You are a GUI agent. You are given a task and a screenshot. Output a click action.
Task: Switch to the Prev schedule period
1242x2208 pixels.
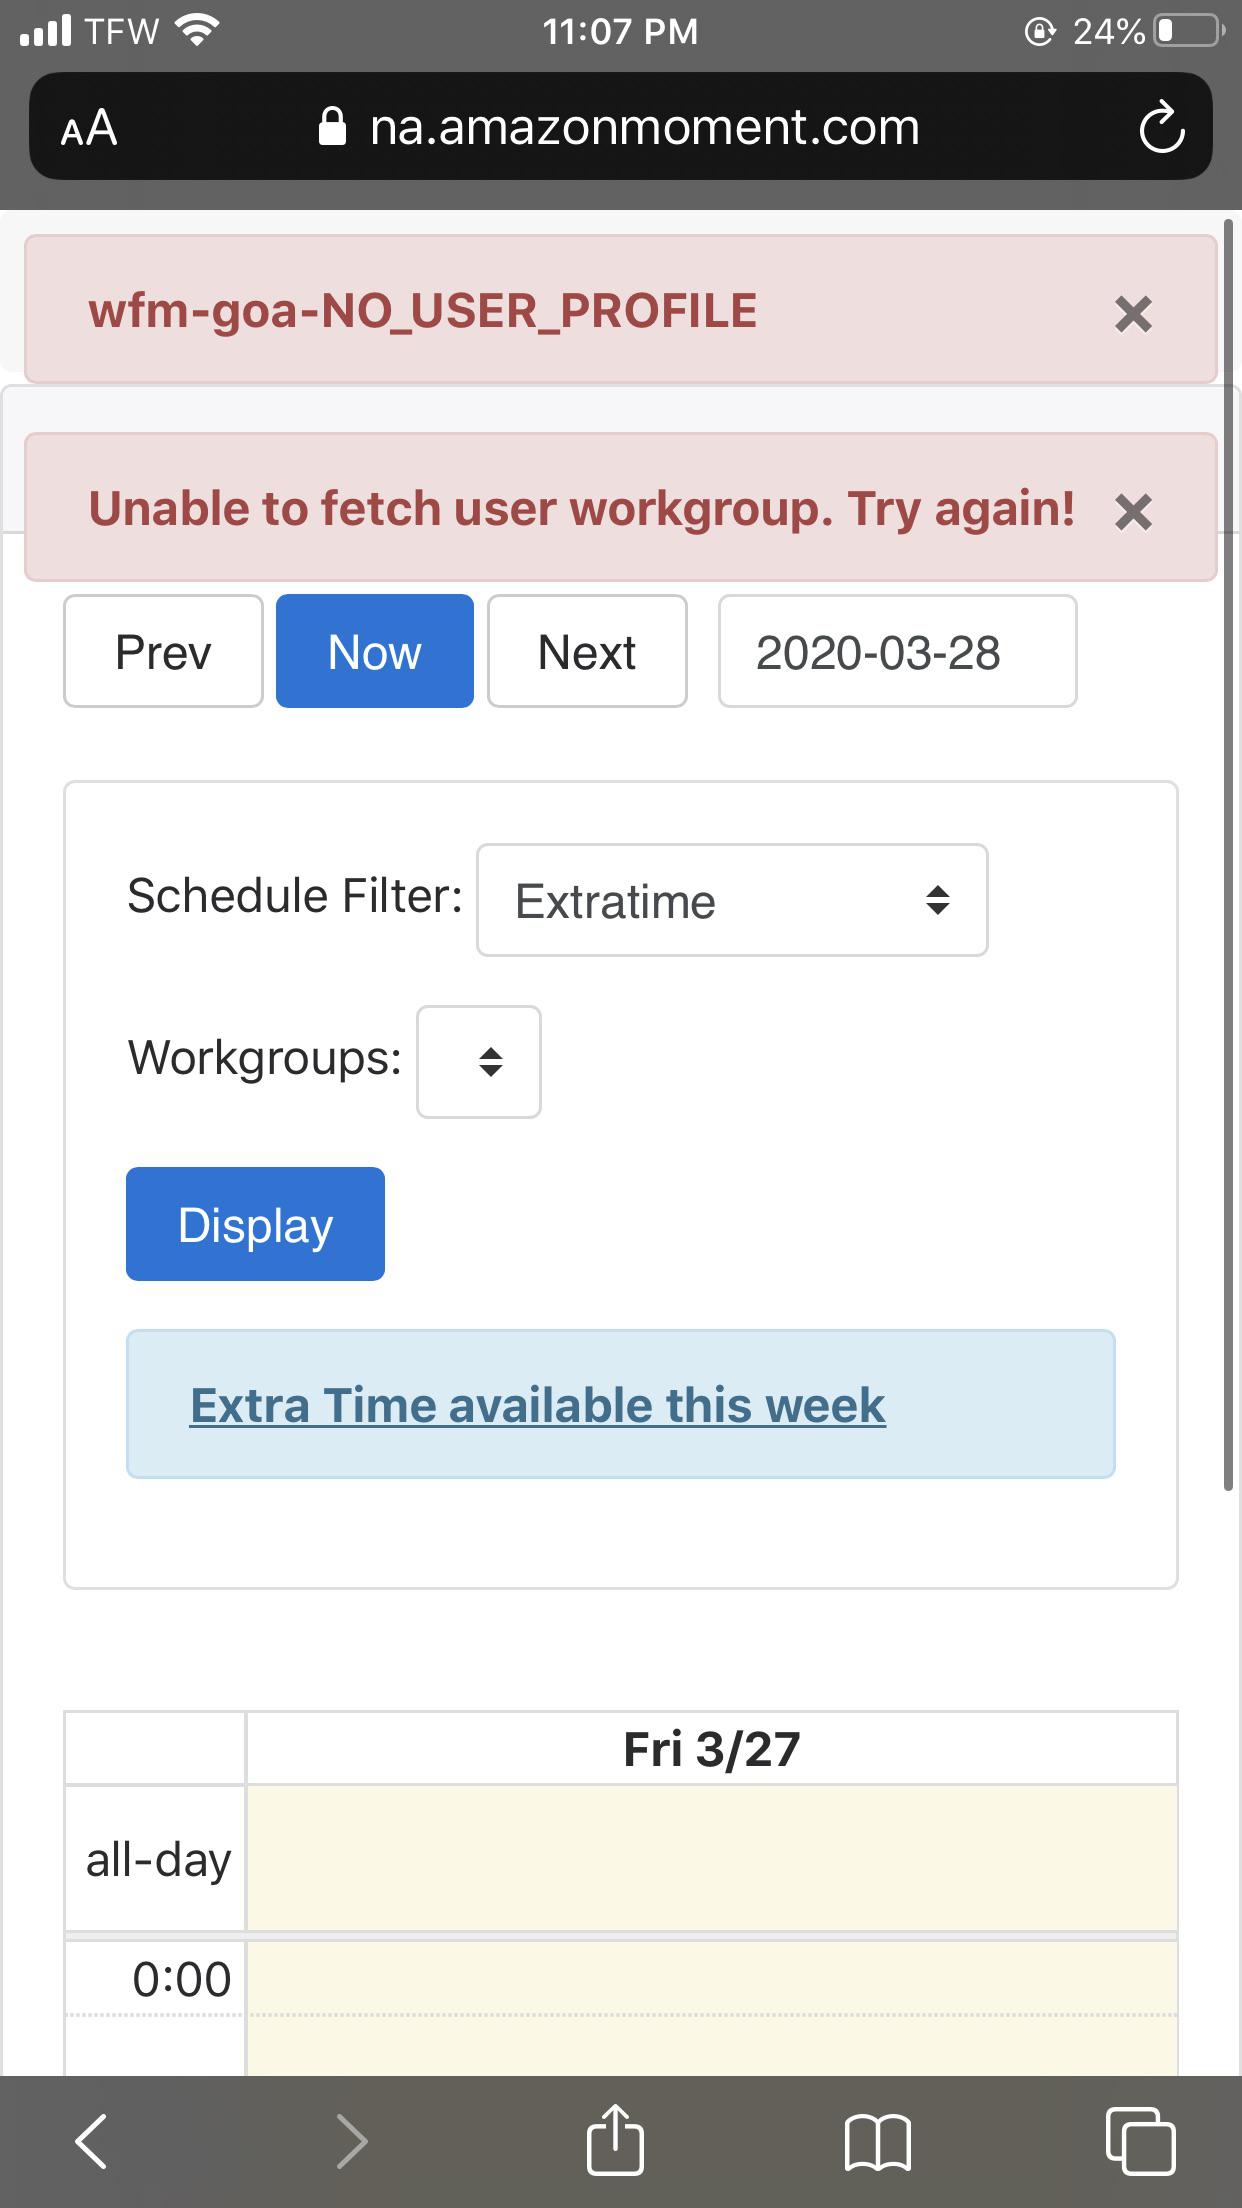pos(162,651)
